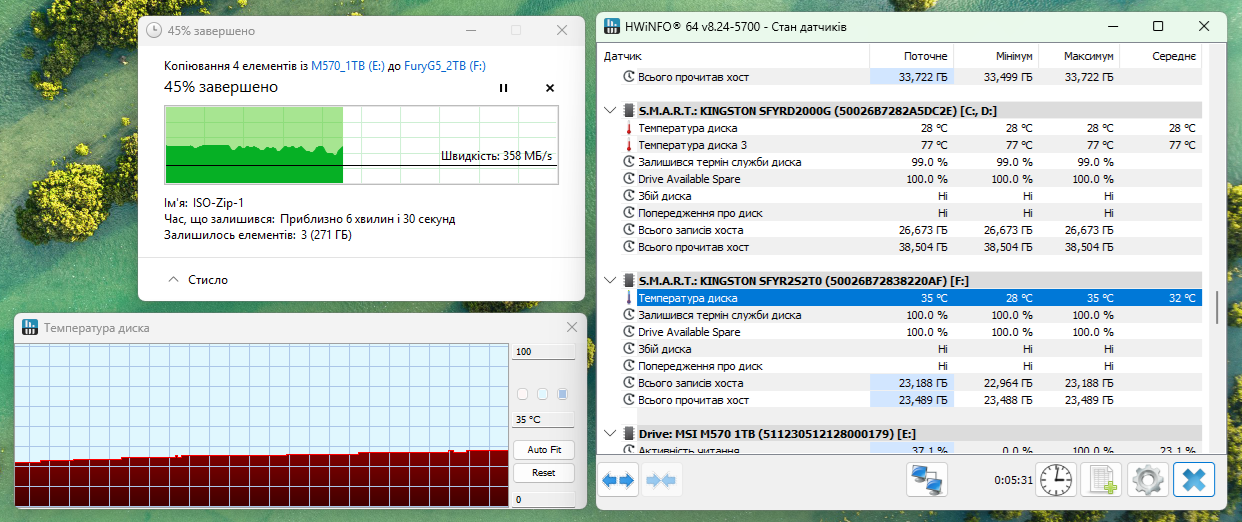
Task: Cancel the copy with the X button
Action: (549, 88)
